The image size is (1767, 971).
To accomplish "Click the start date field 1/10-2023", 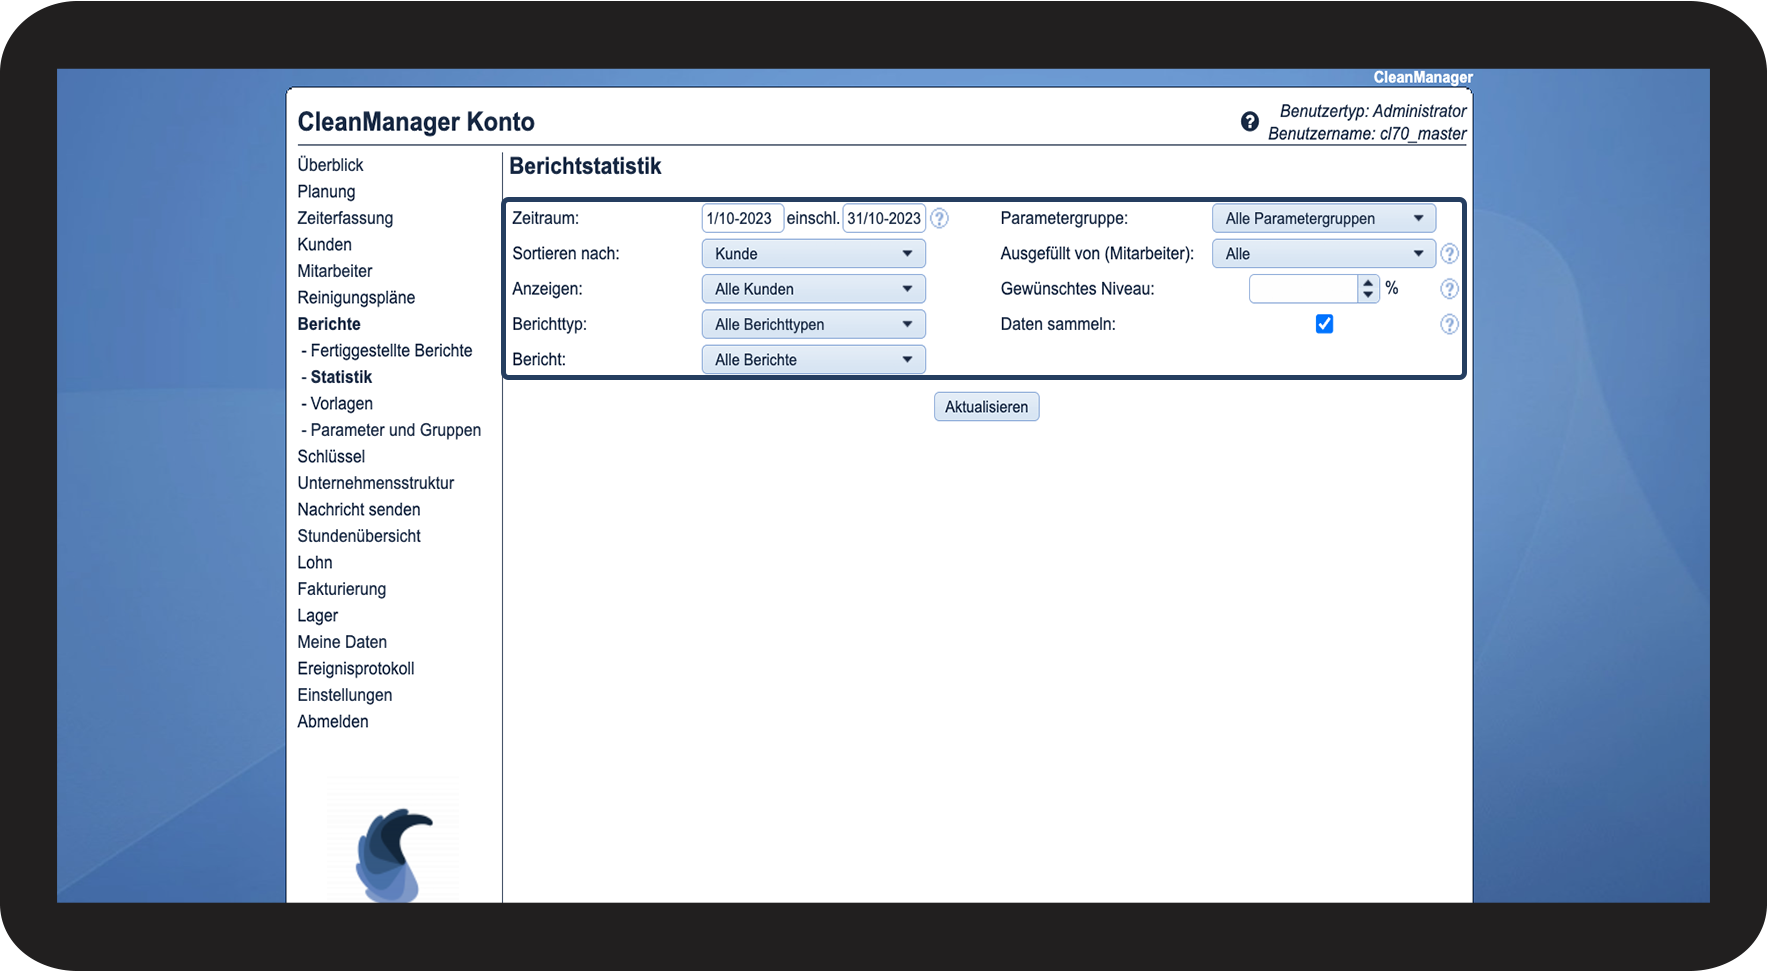I will (x=742, y=218).
